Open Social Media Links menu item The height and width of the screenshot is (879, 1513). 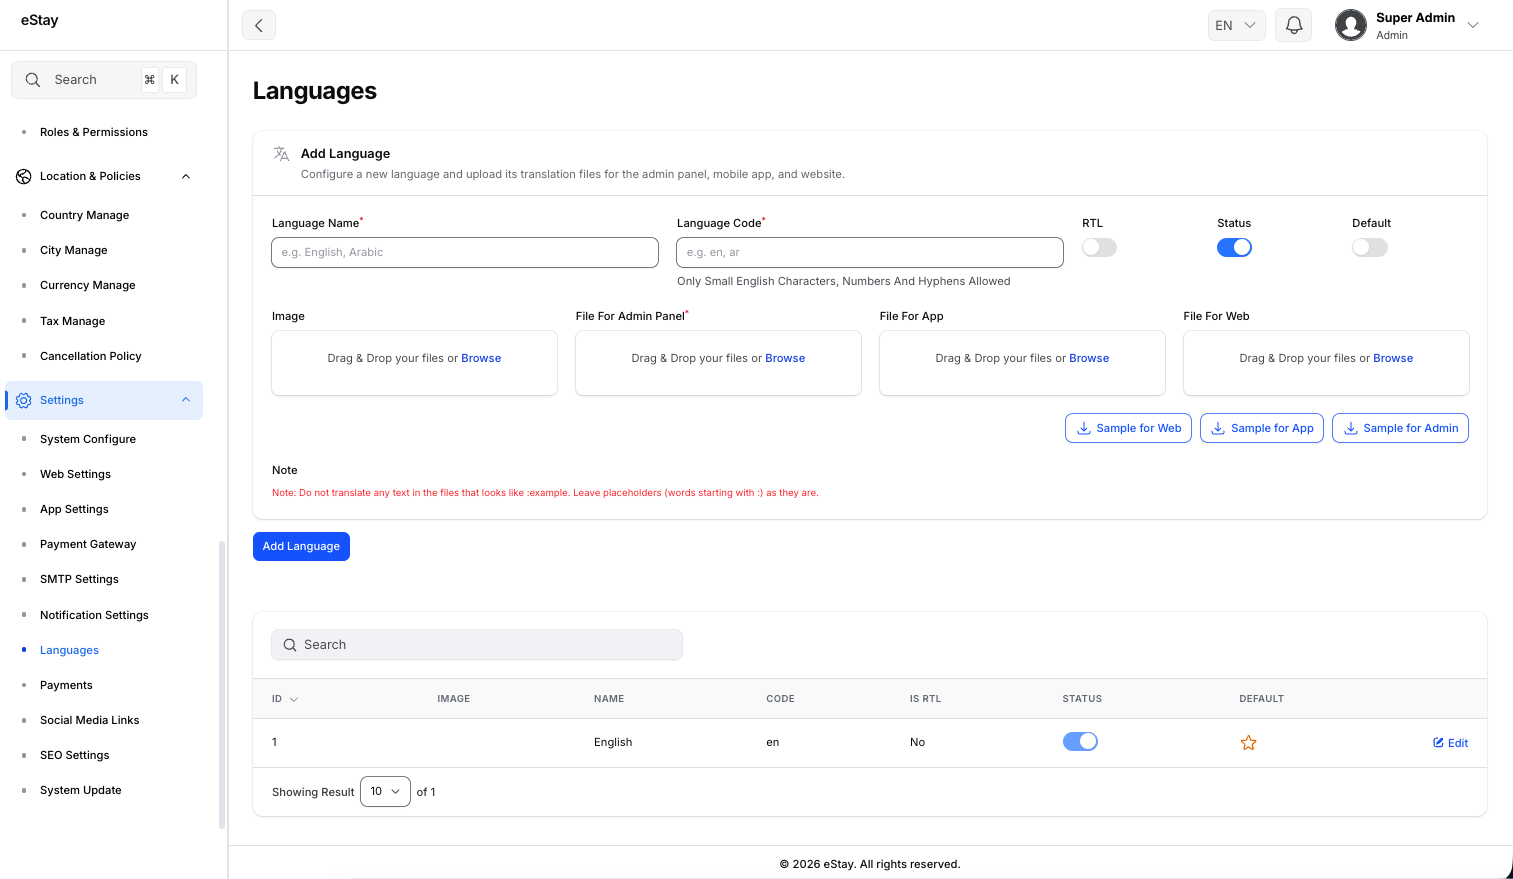pos(90,720)
